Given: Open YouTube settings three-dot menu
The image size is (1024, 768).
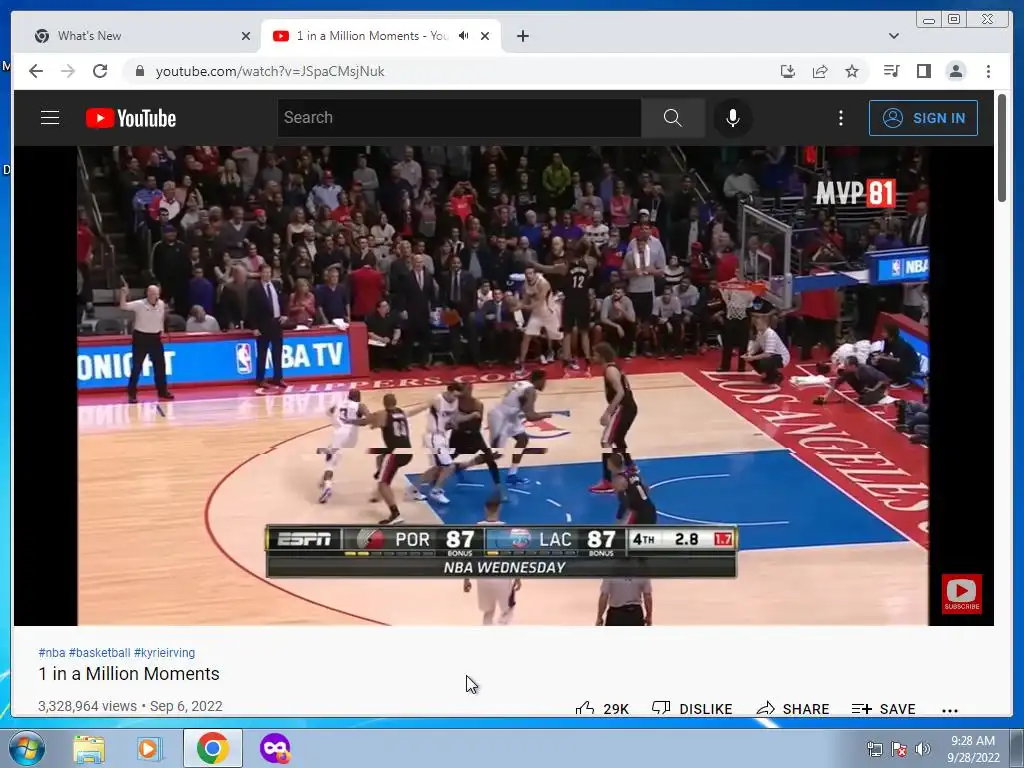Looking at the screenshot, I should (840, 118).
